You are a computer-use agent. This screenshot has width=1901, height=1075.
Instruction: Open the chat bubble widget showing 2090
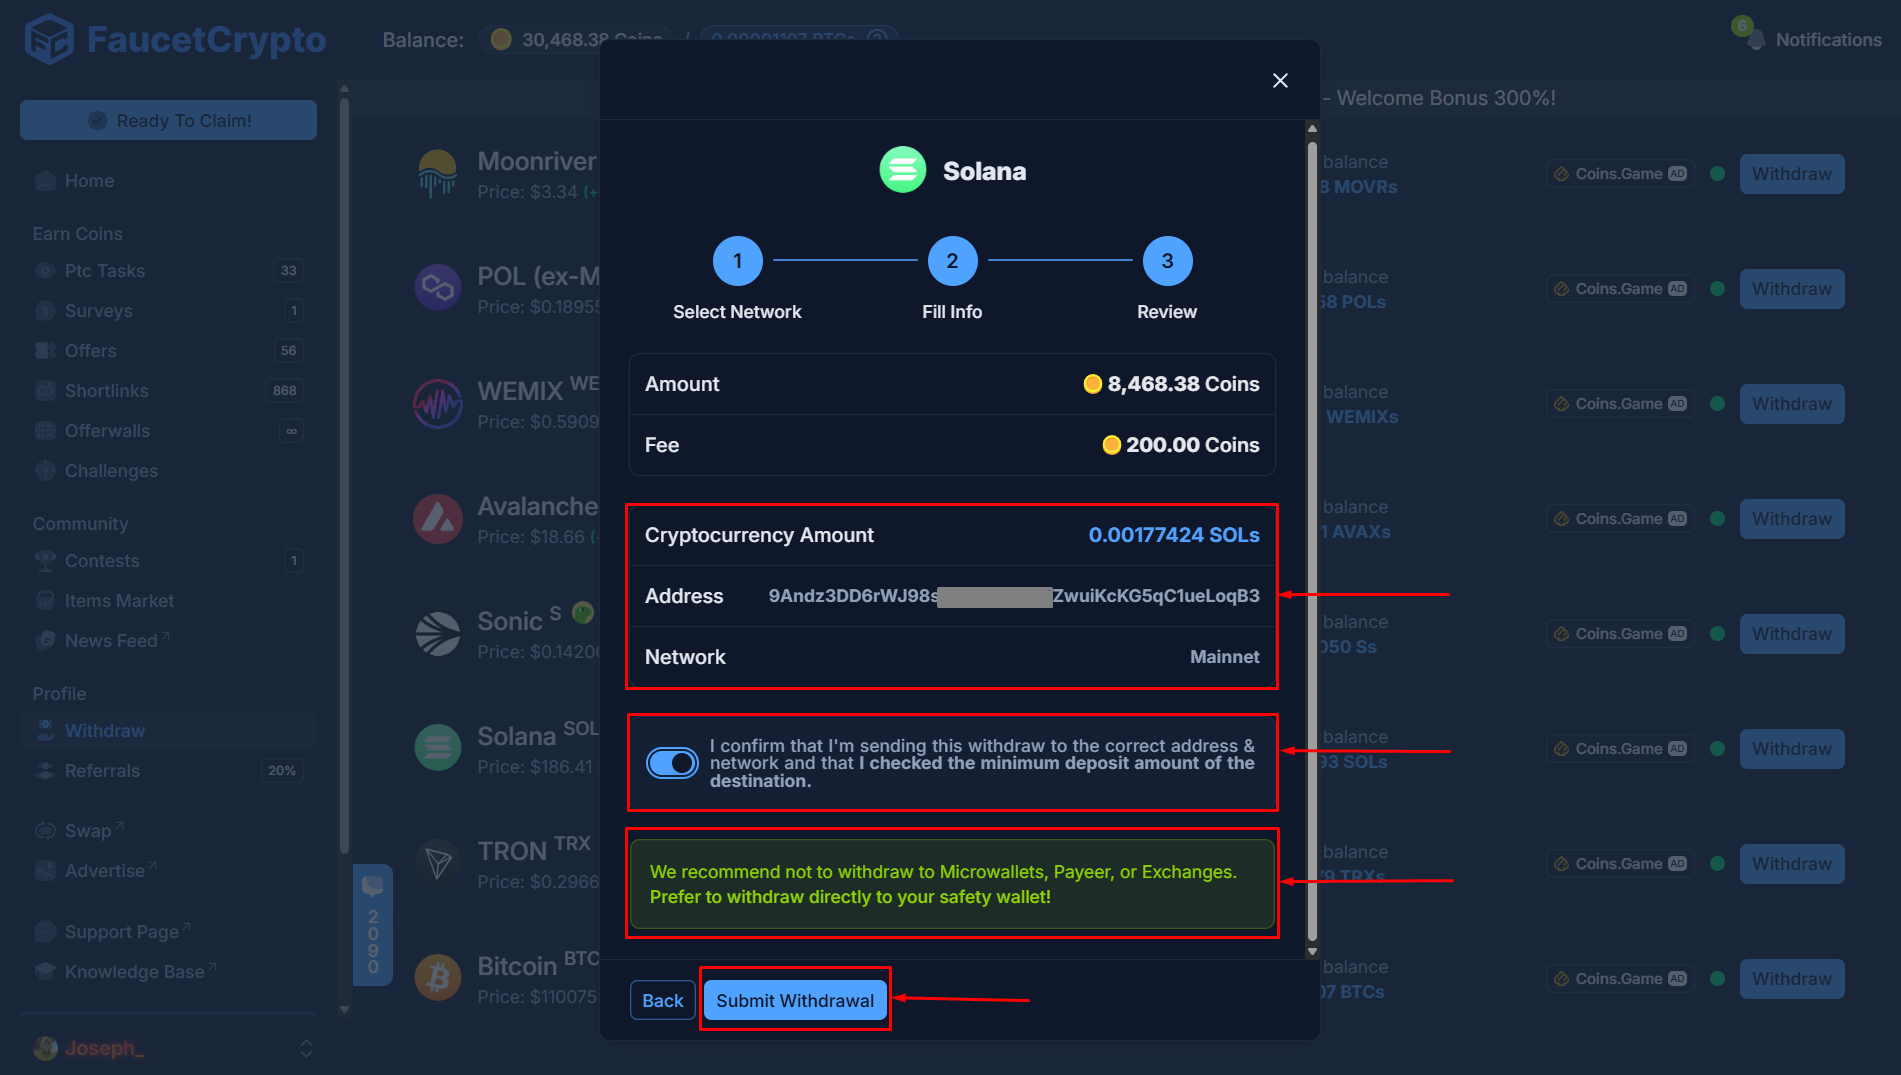(x=373, y=925)
